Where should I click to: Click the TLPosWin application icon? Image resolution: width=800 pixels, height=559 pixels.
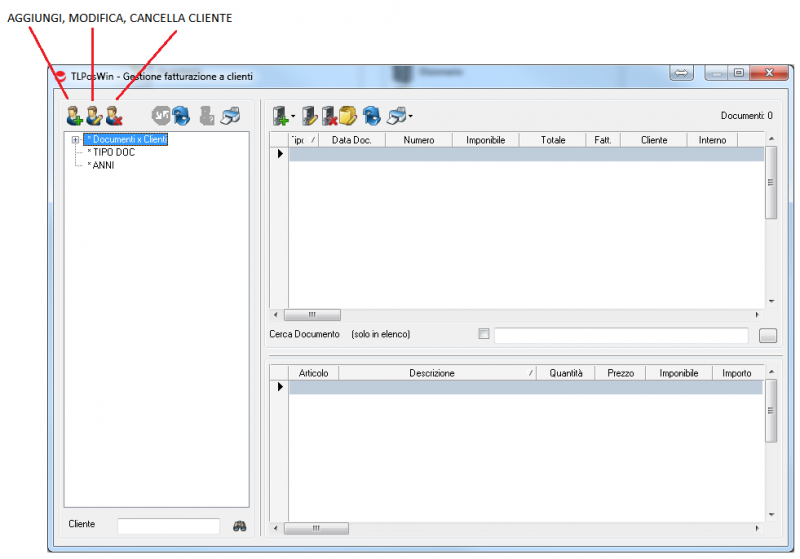[60, 77]
